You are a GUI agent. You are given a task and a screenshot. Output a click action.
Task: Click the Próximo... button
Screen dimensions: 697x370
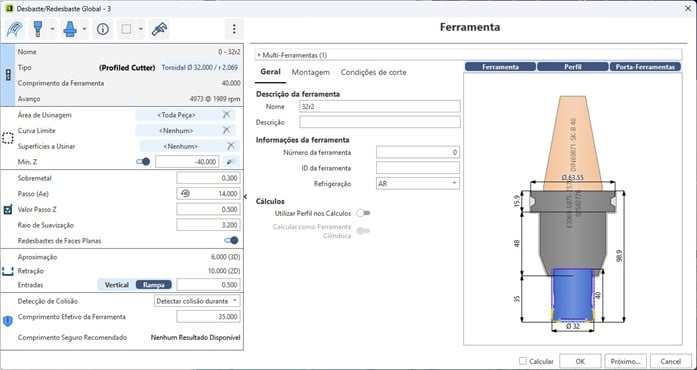[x=625, y=361]
